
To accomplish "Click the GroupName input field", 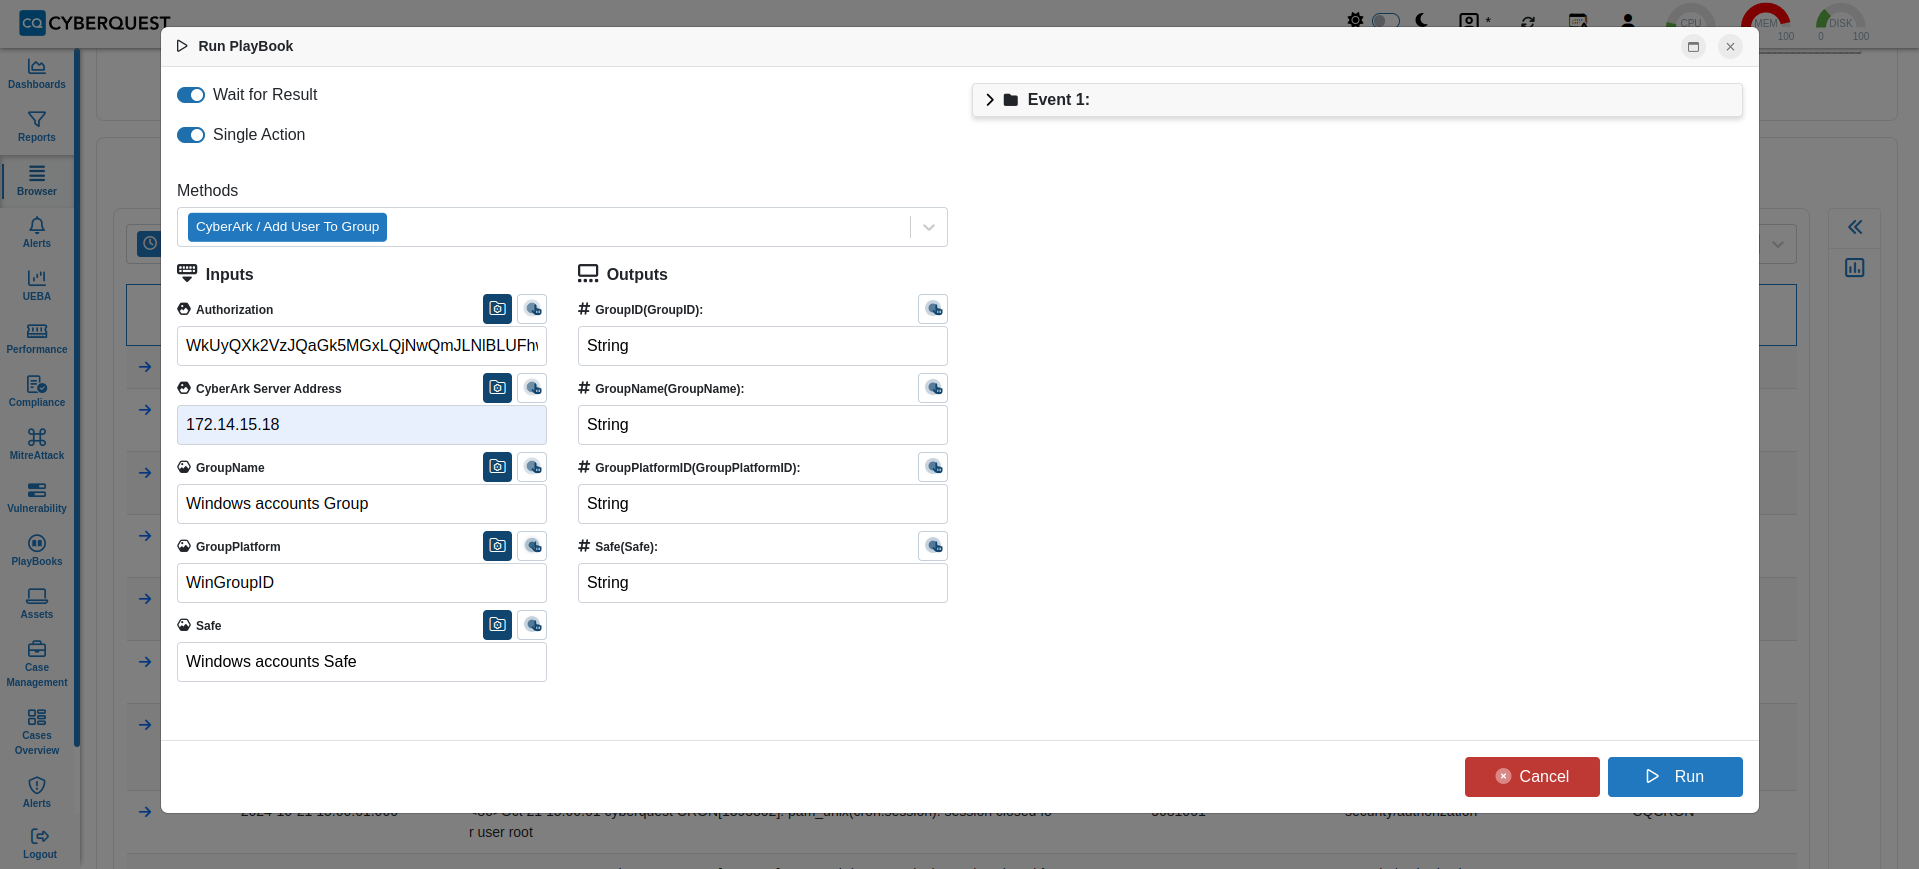I will tap(362, 504).
